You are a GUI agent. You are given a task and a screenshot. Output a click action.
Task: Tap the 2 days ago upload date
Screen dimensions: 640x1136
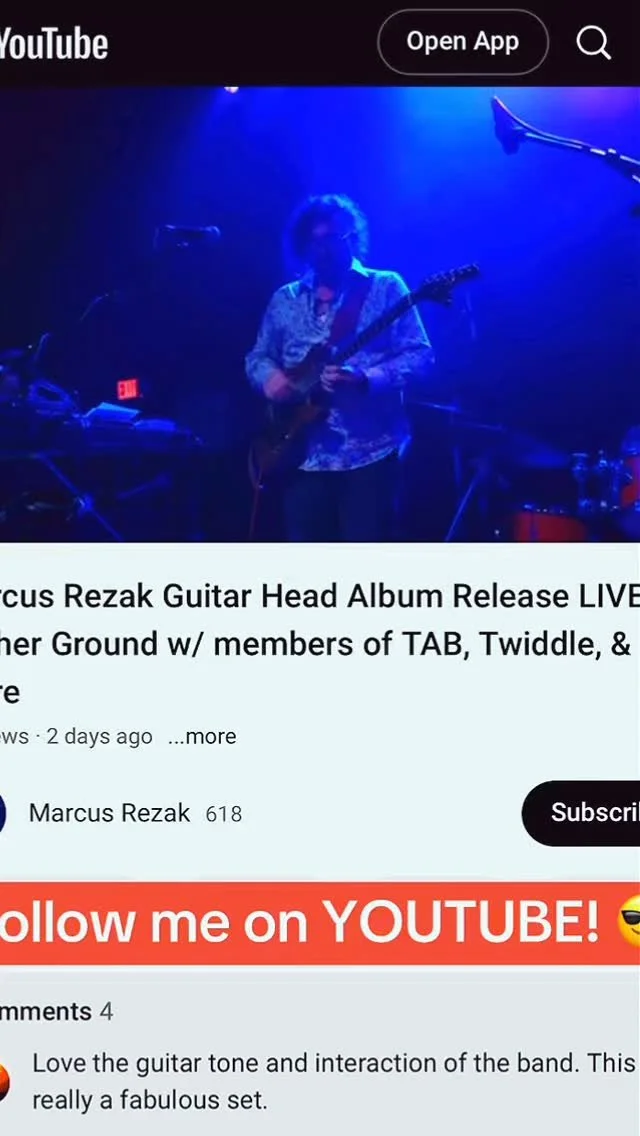[x=99, y=737]
